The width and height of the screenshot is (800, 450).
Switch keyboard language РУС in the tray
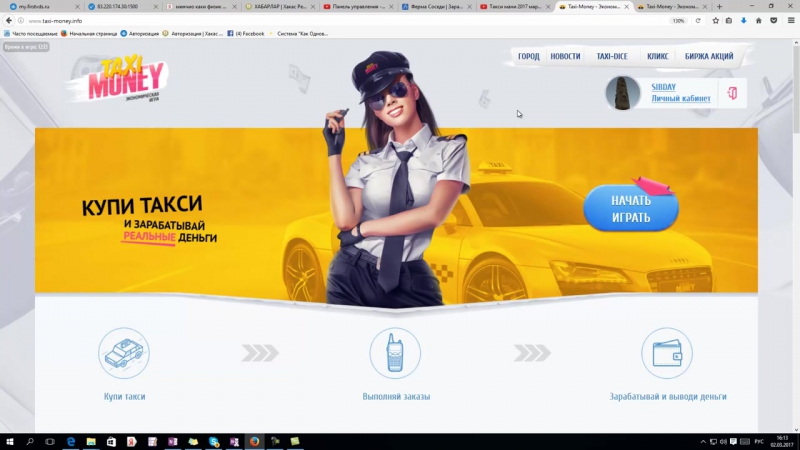pos(759,442)
